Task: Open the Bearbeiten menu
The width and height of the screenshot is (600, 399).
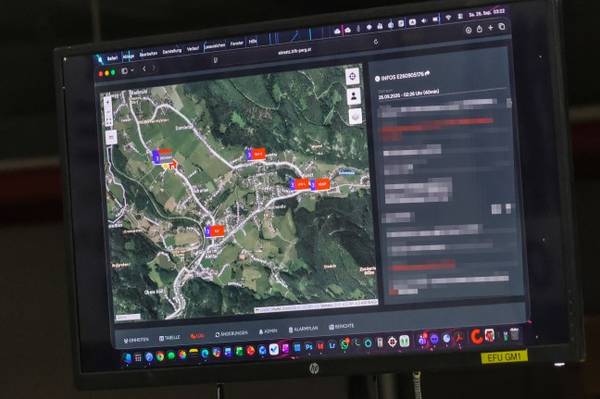Action: tap(148, 54)
